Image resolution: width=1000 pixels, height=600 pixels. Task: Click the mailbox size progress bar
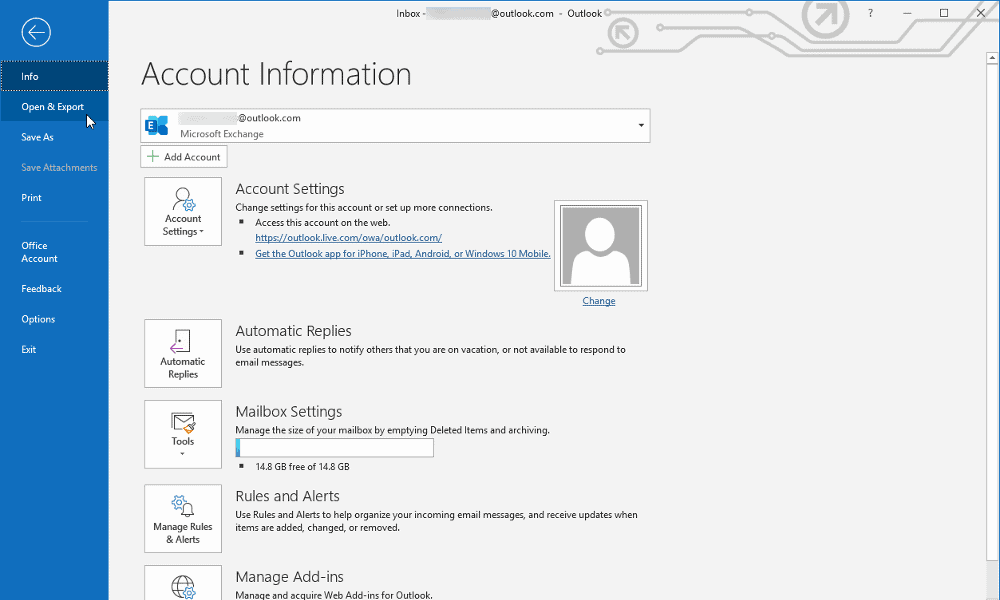(334, 448)
